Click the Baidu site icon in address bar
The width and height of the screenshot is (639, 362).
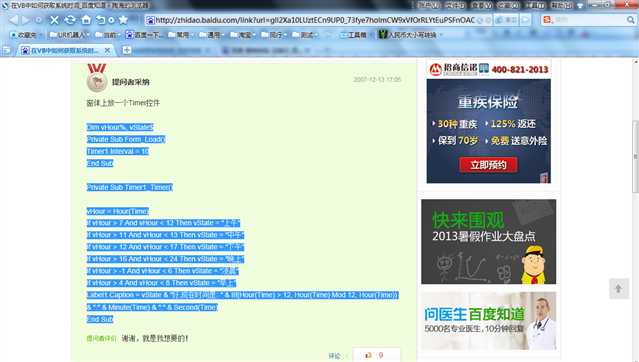tap(150, 20)
